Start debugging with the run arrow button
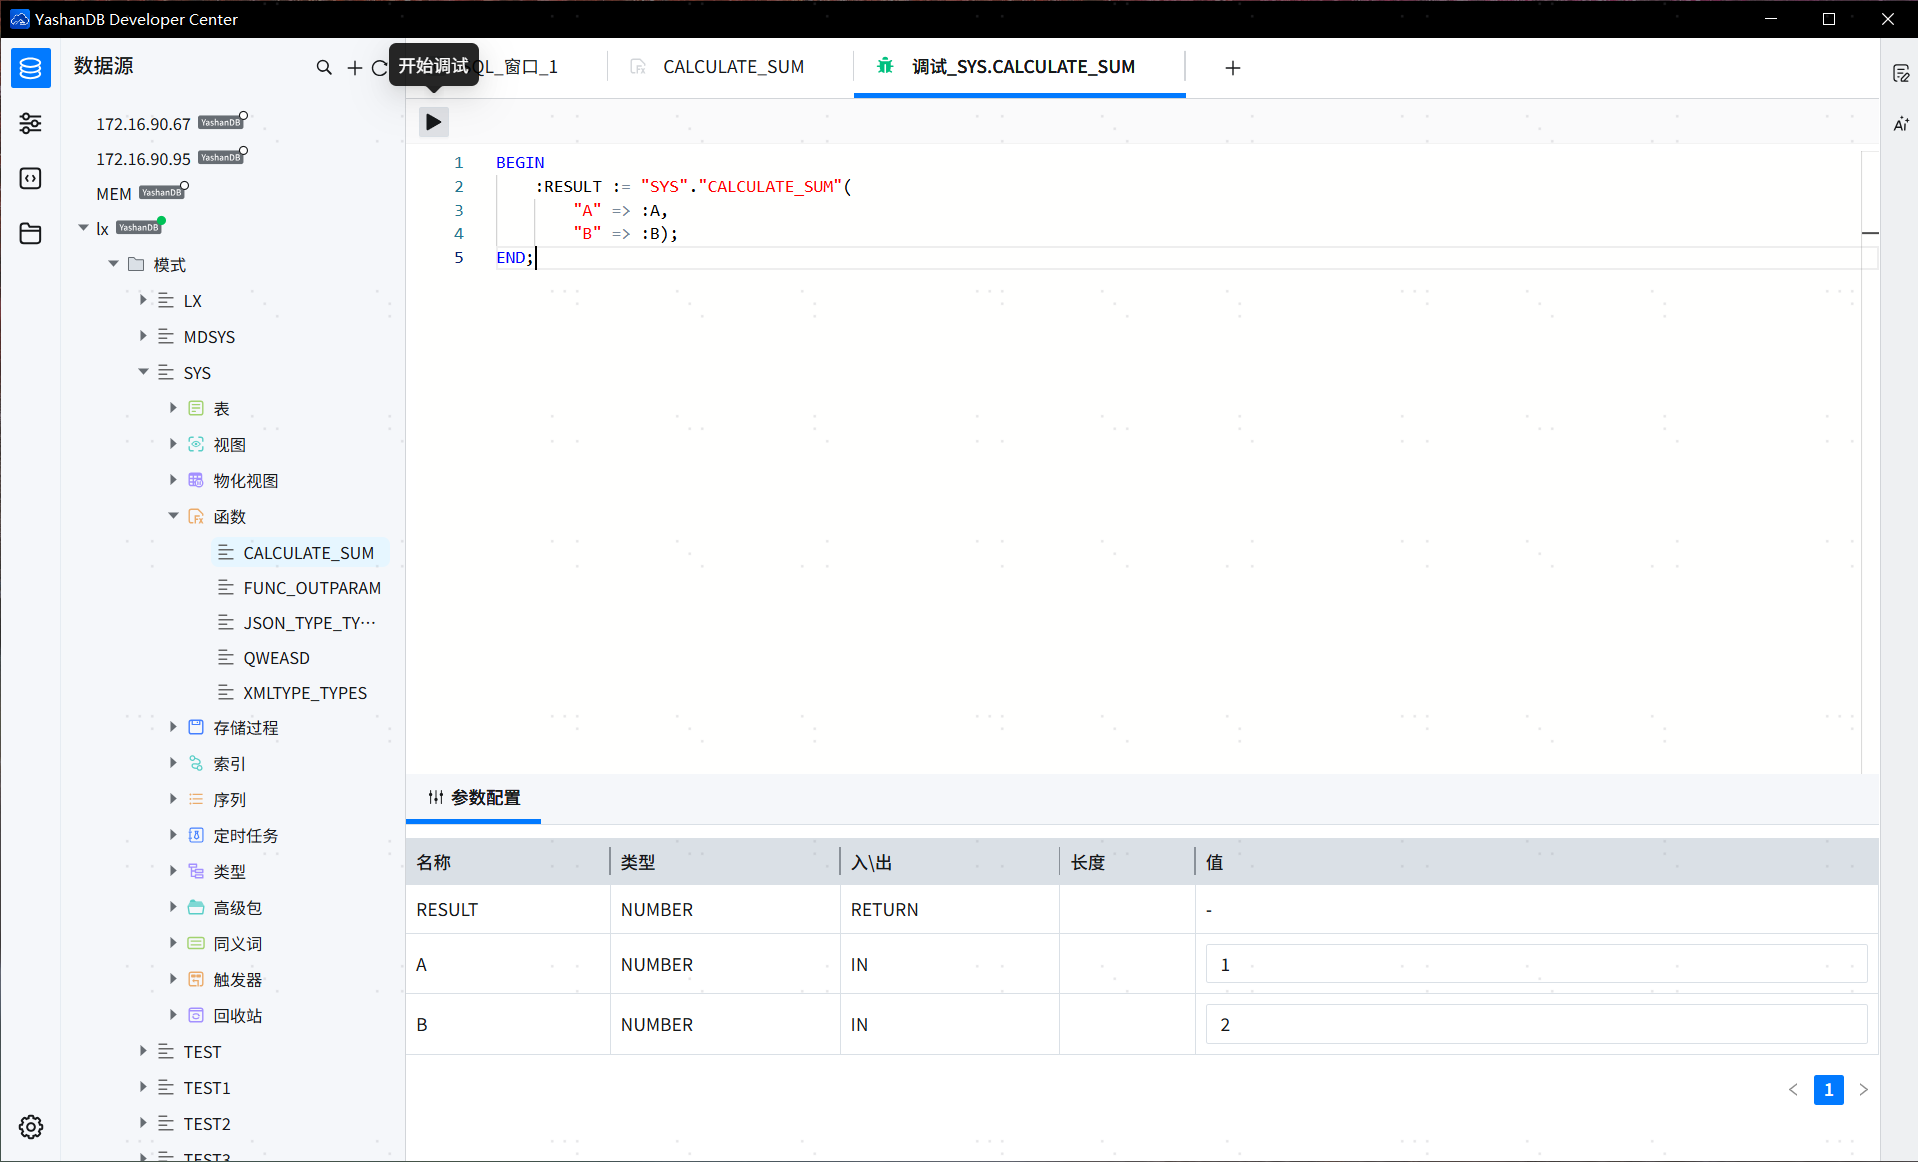Image resolution: width=1918 pixels, height=1162 pixels. pyautogui.click(x=433, y=121)
